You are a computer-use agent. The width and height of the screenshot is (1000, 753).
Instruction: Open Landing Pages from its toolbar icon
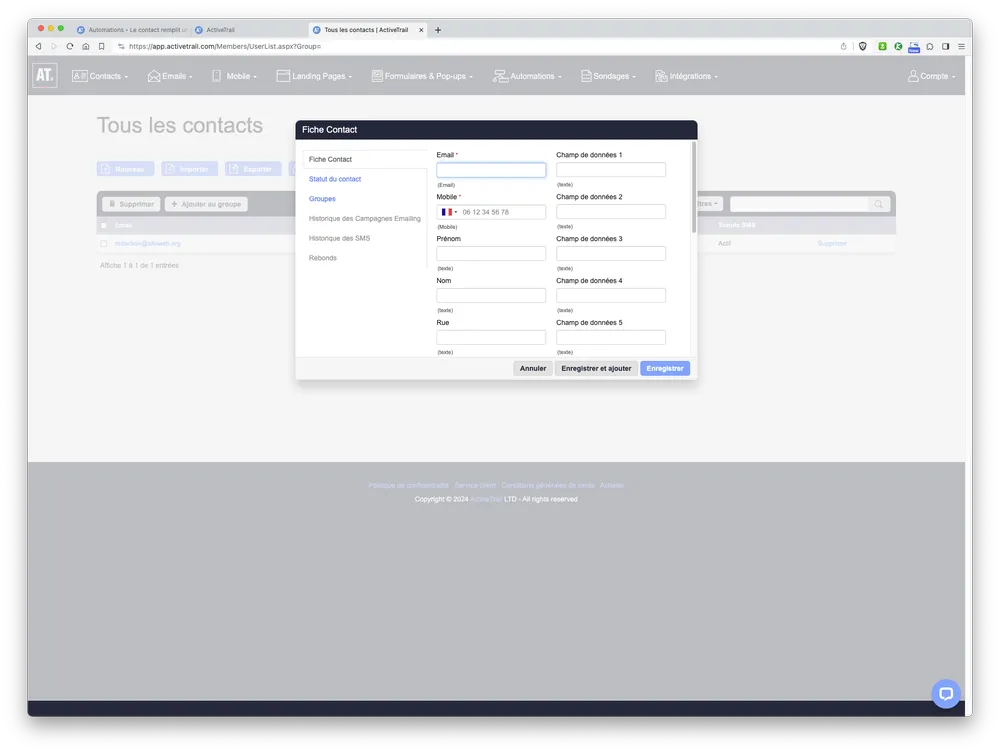click(x=283, y=75)
